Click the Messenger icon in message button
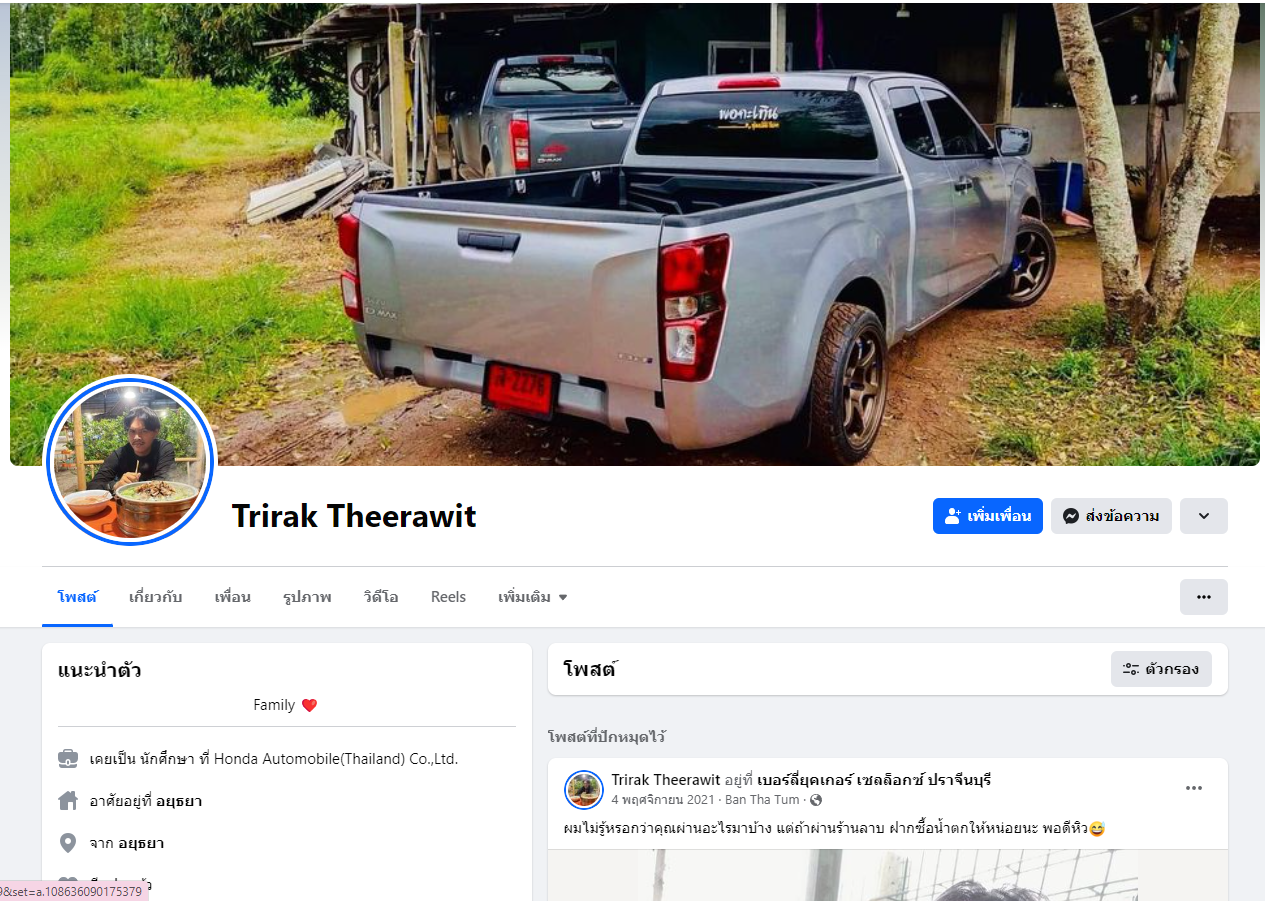Image resolution: width=1265 pixels, height=901 pixels. coord(1070,516)
